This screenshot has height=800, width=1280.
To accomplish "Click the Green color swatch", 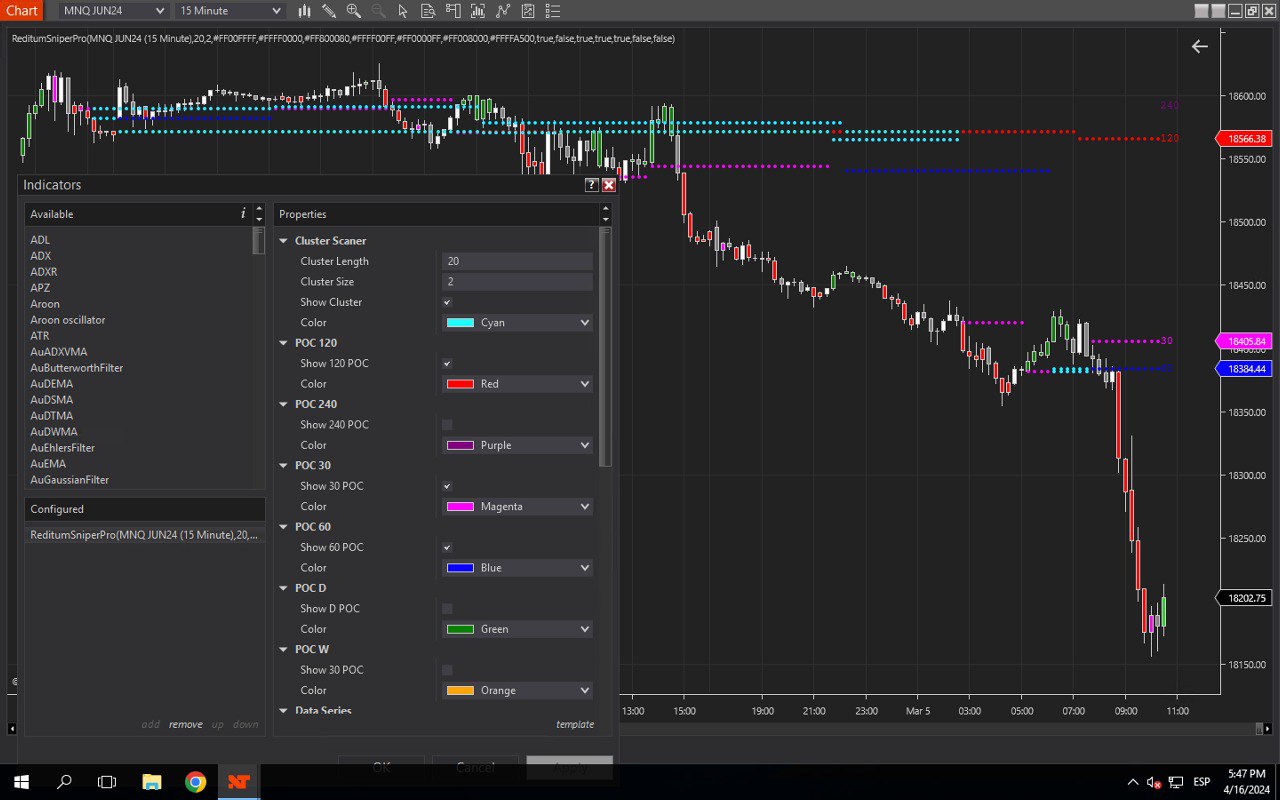I will point(460,629).
